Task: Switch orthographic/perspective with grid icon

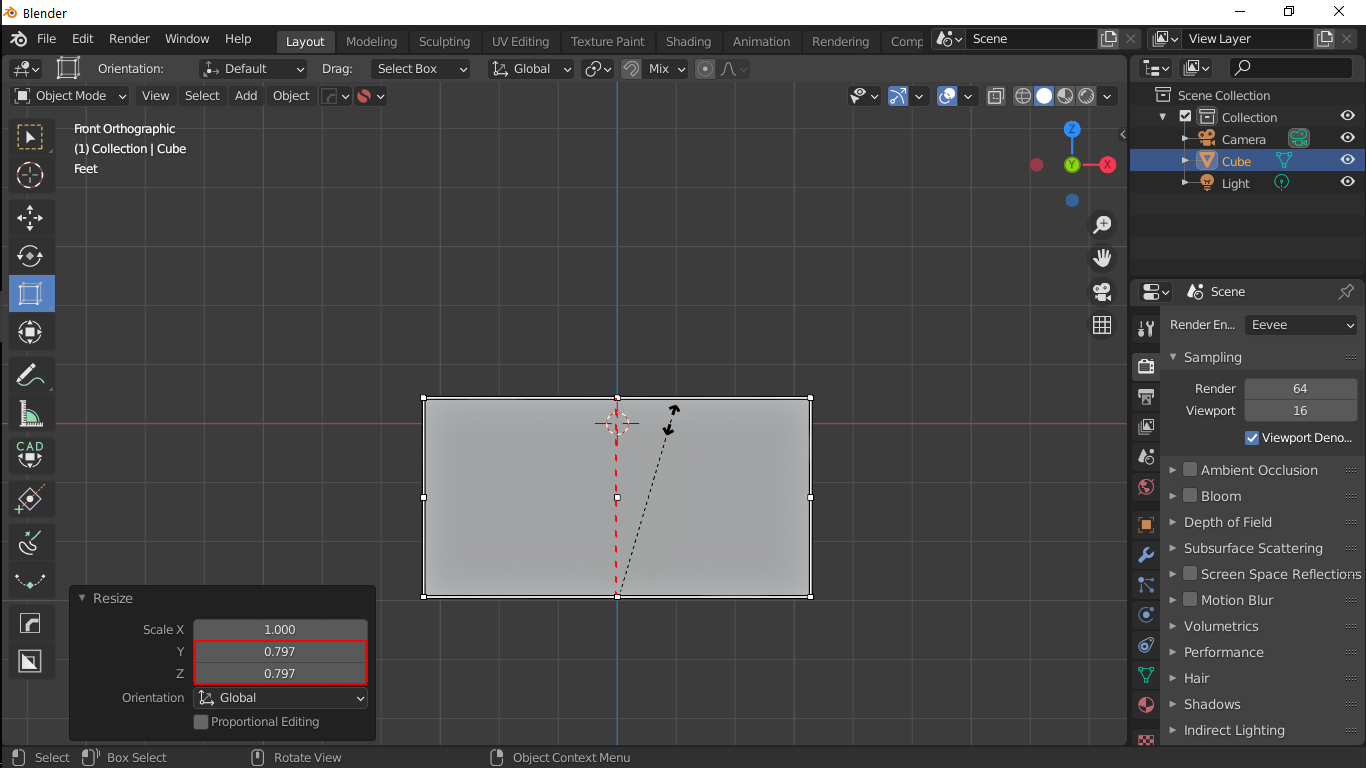Action: (x=1102, y=325)
